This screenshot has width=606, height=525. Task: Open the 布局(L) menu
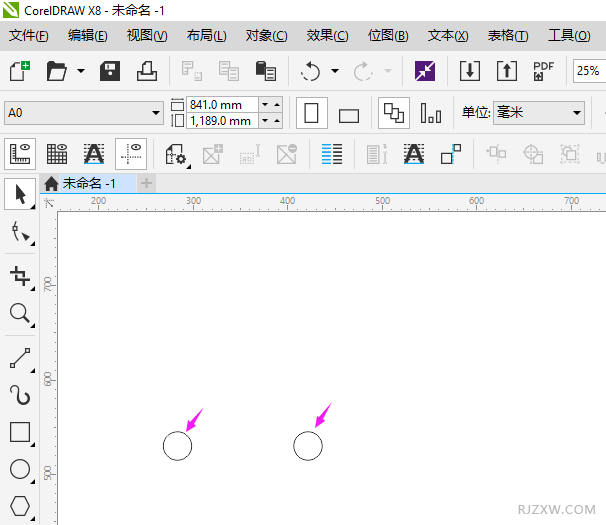pyautogui.click(x=206, y=36)
